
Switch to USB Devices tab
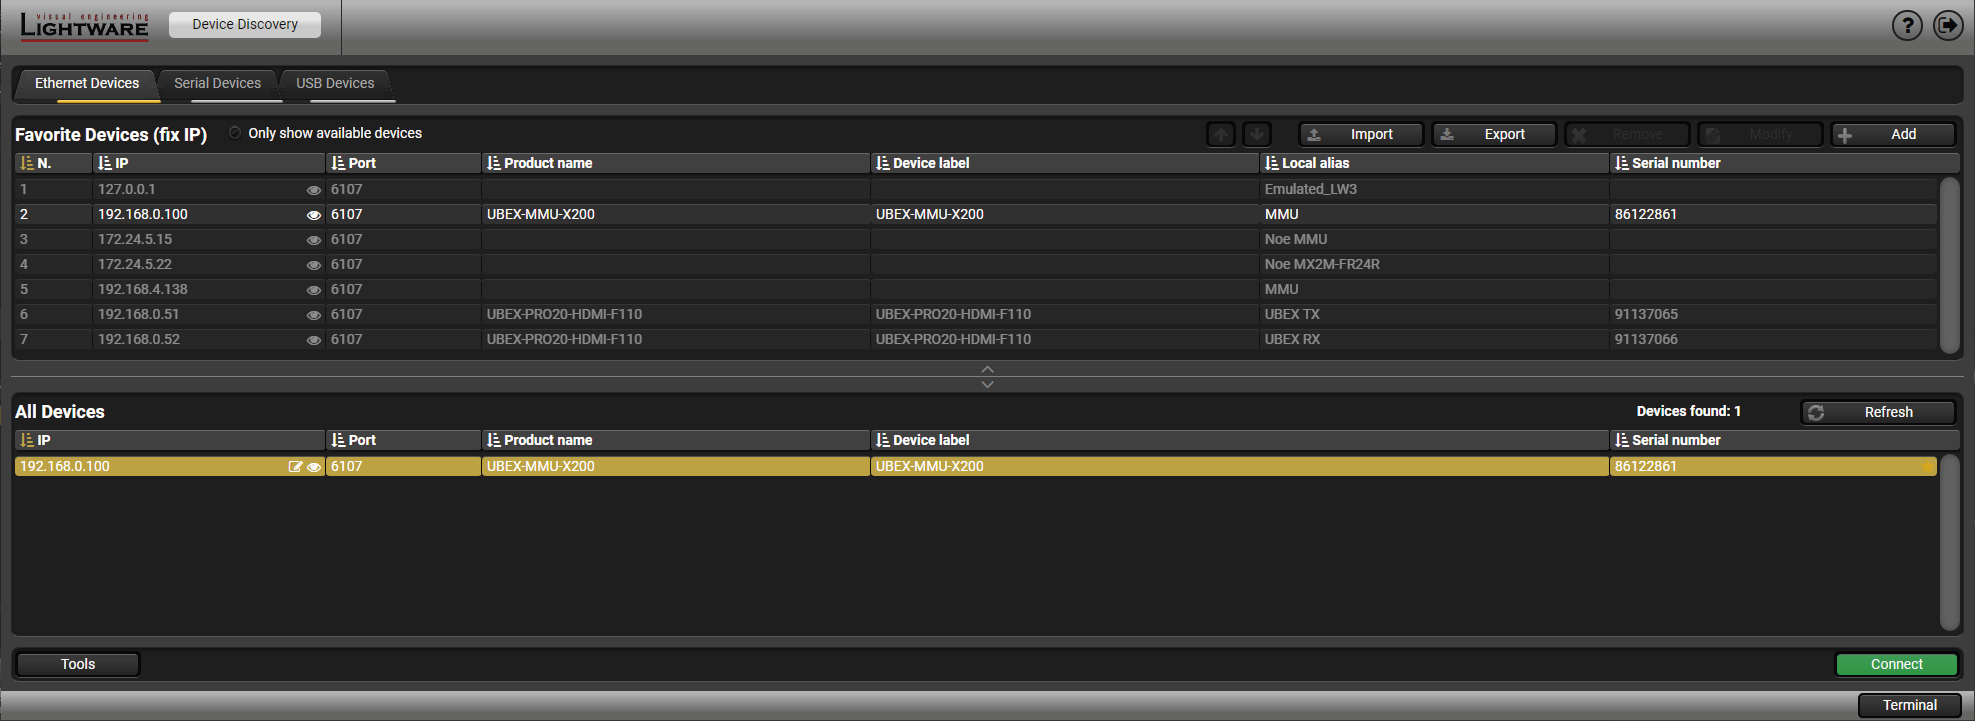[x=335, y=84]
